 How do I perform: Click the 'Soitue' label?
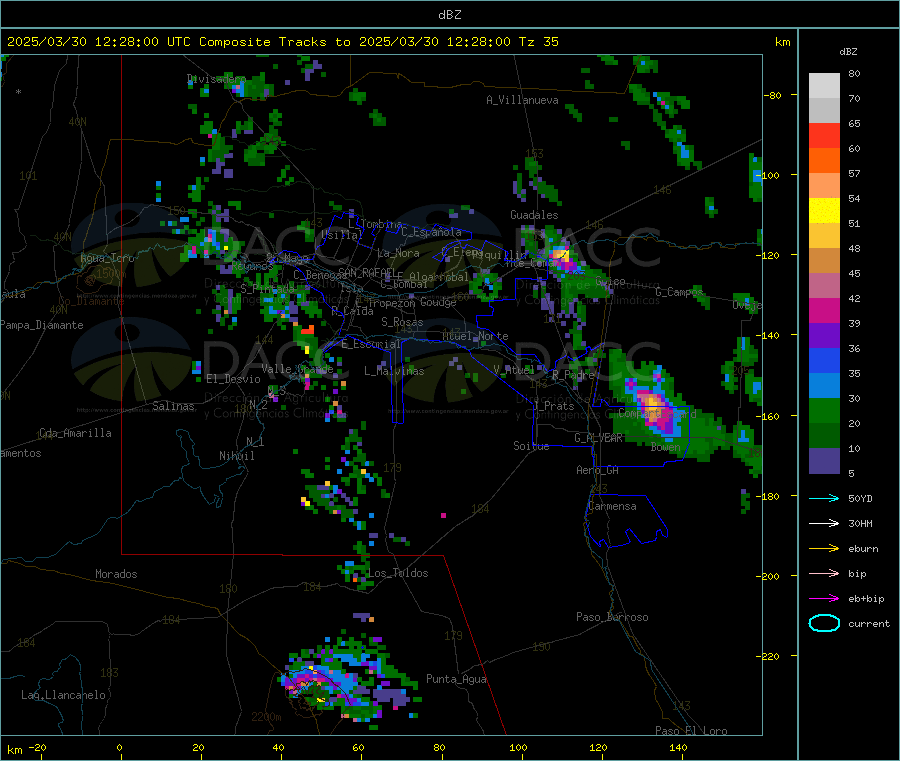[531, 446]
